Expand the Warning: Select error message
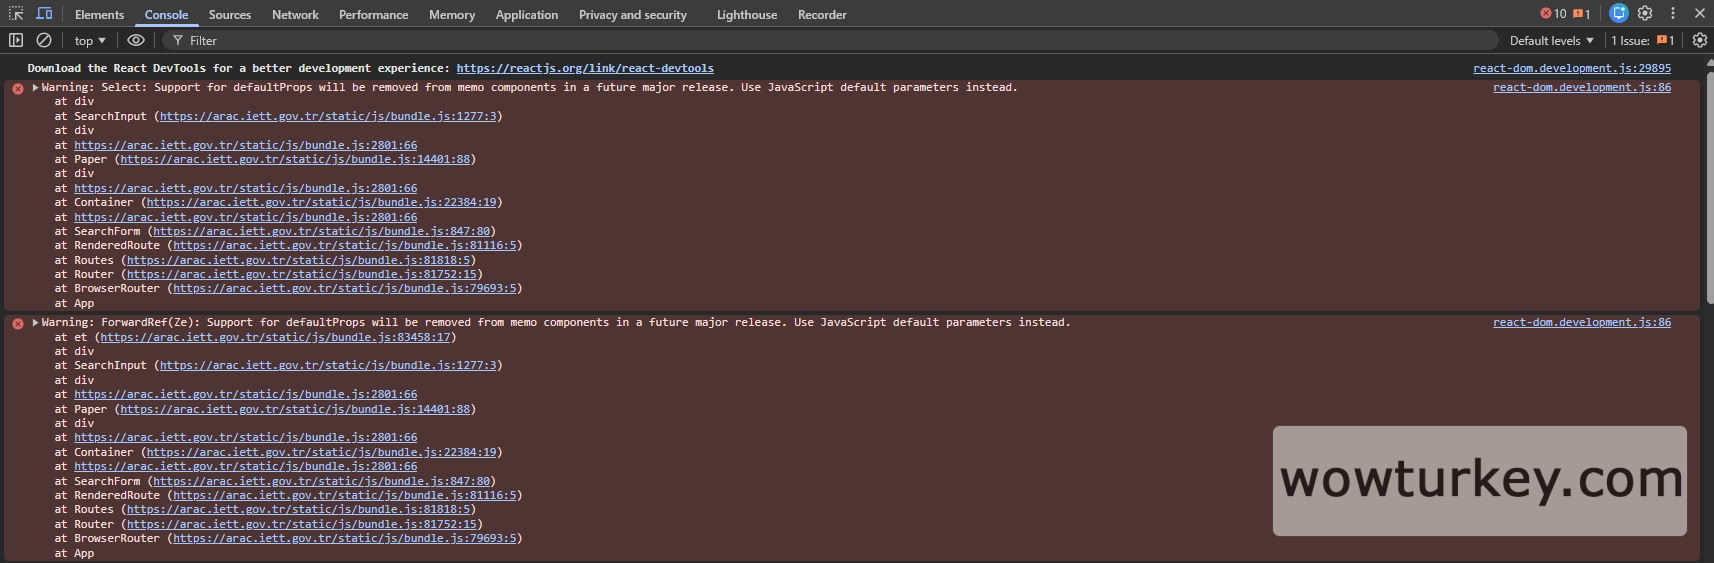 pos(36,88)
